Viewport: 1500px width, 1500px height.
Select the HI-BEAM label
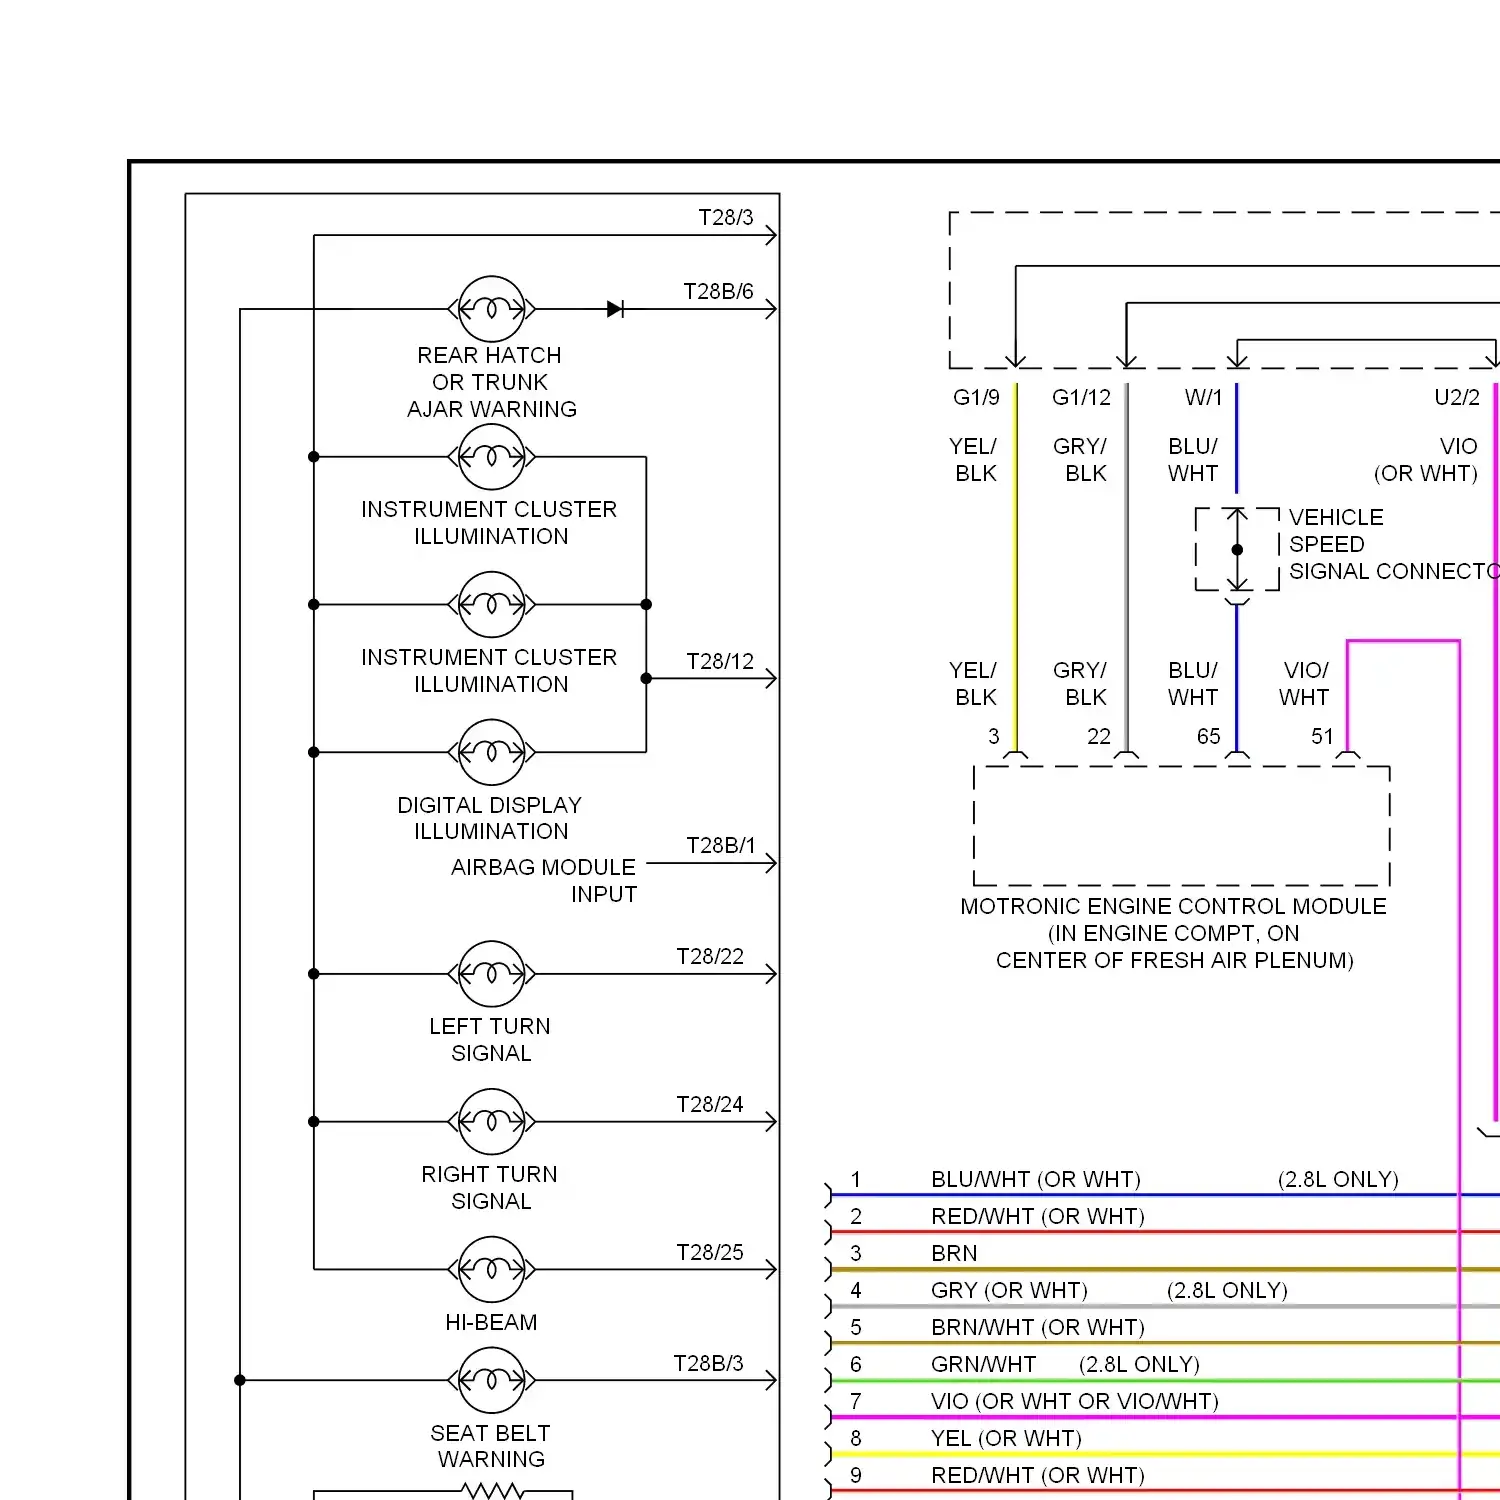point(491,1322)
